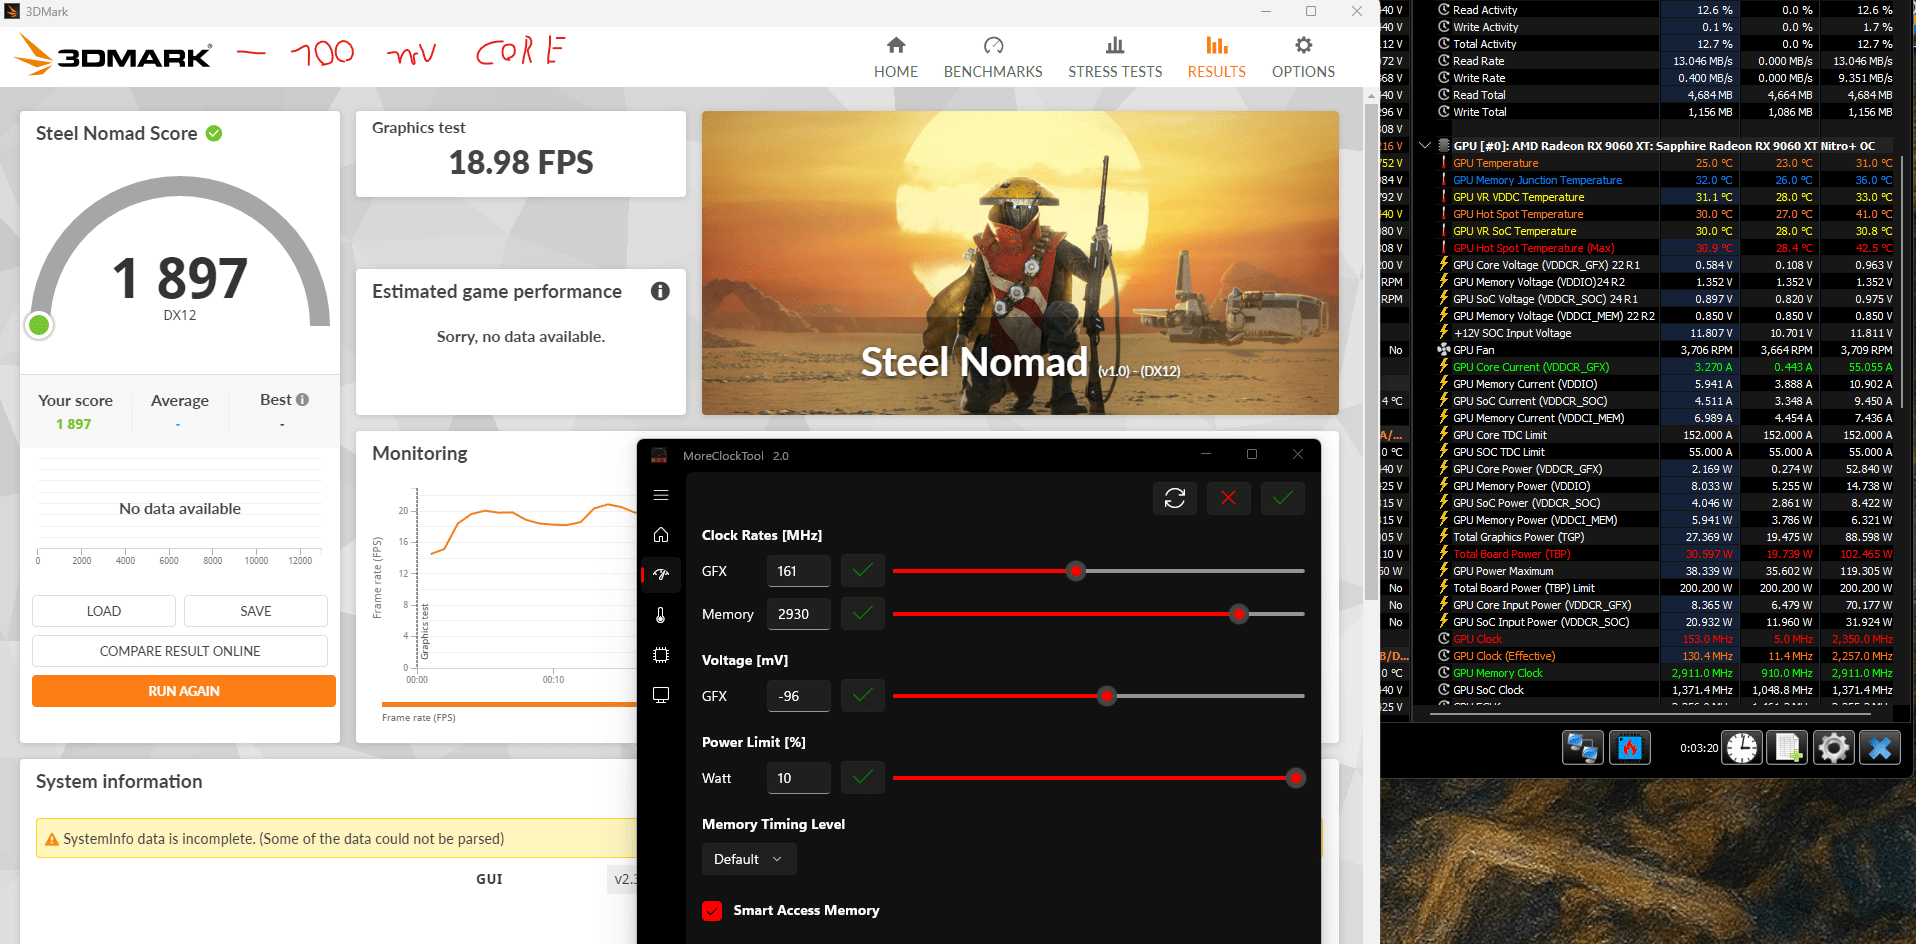Image resolution: width=1916 pixels, height=944 pixels.
Task: Click the green check beside GFX clock rate
Action: pos(863,571)
